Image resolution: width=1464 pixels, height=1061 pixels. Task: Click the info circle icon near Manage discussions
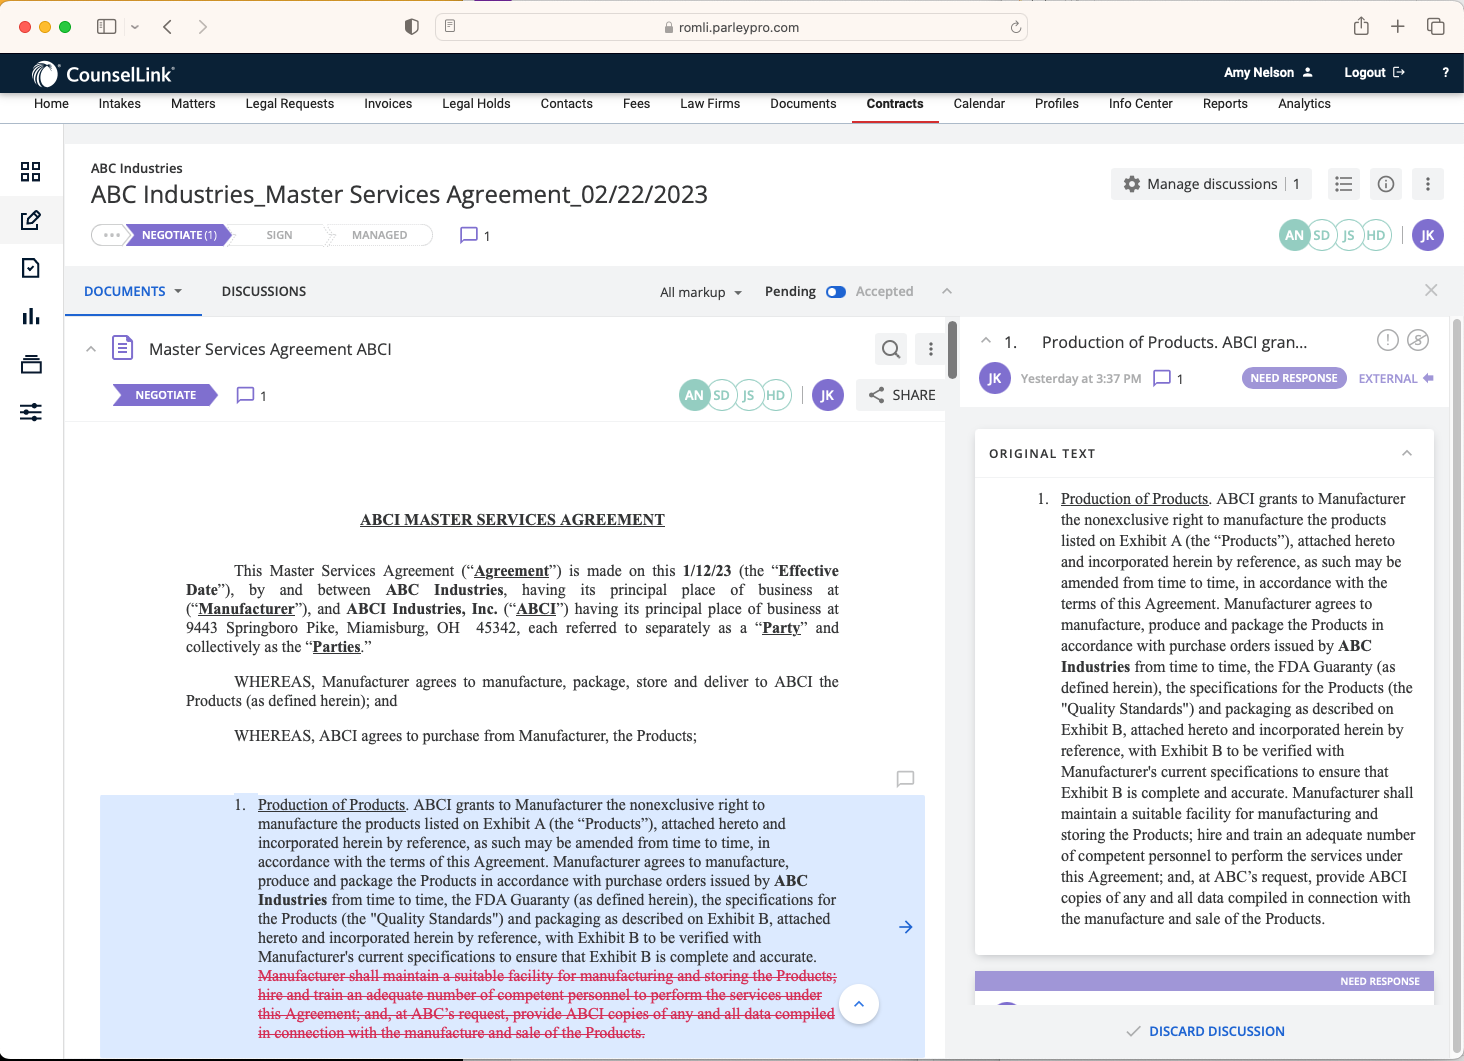(x=1386, y=184)
